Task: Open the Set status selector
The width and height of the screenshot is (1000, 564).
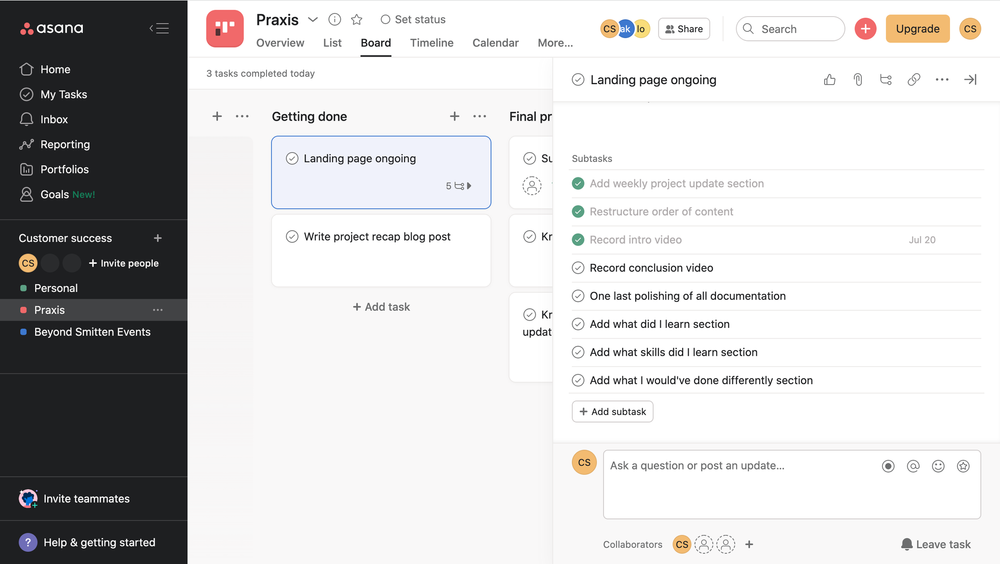Action: tap(413, 19)
